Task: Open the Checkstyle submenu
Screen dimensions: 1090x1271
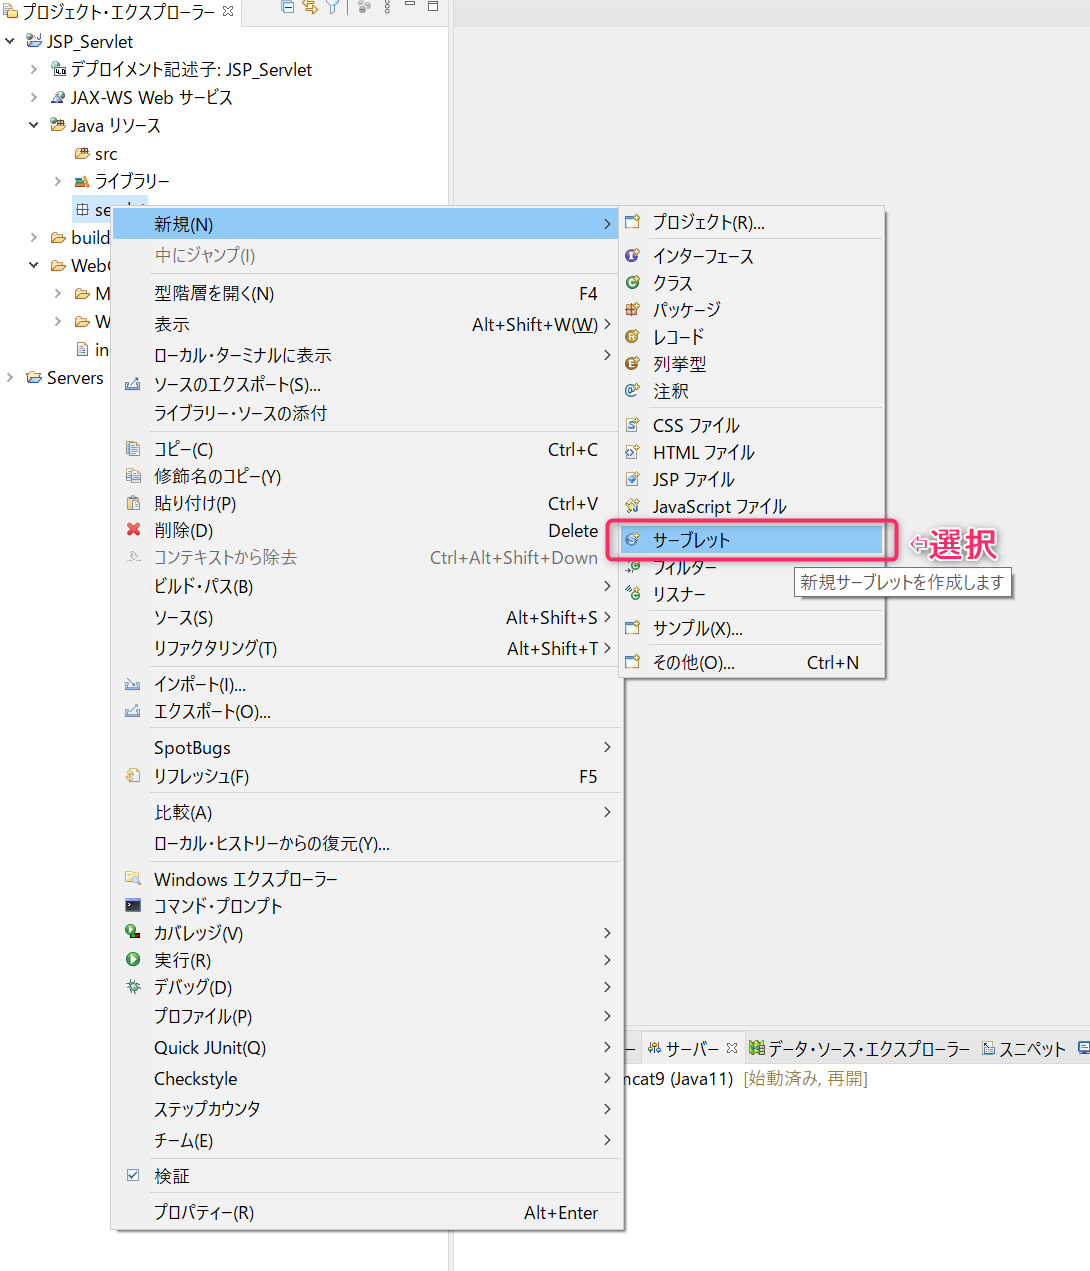Action: coord(367,1078)
